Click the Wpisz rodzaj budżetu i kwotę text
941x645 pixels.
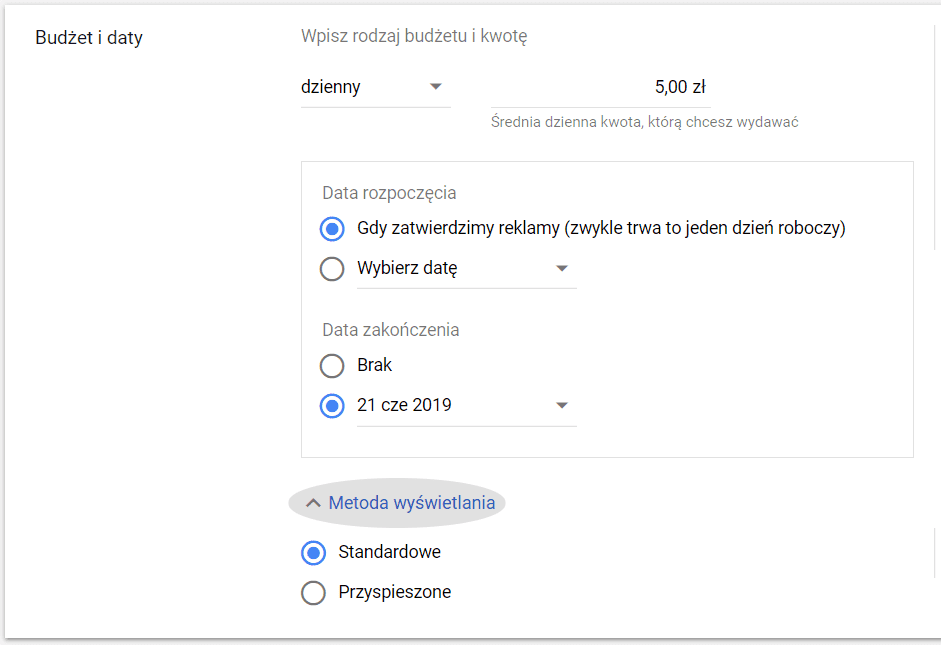point(414,37)
